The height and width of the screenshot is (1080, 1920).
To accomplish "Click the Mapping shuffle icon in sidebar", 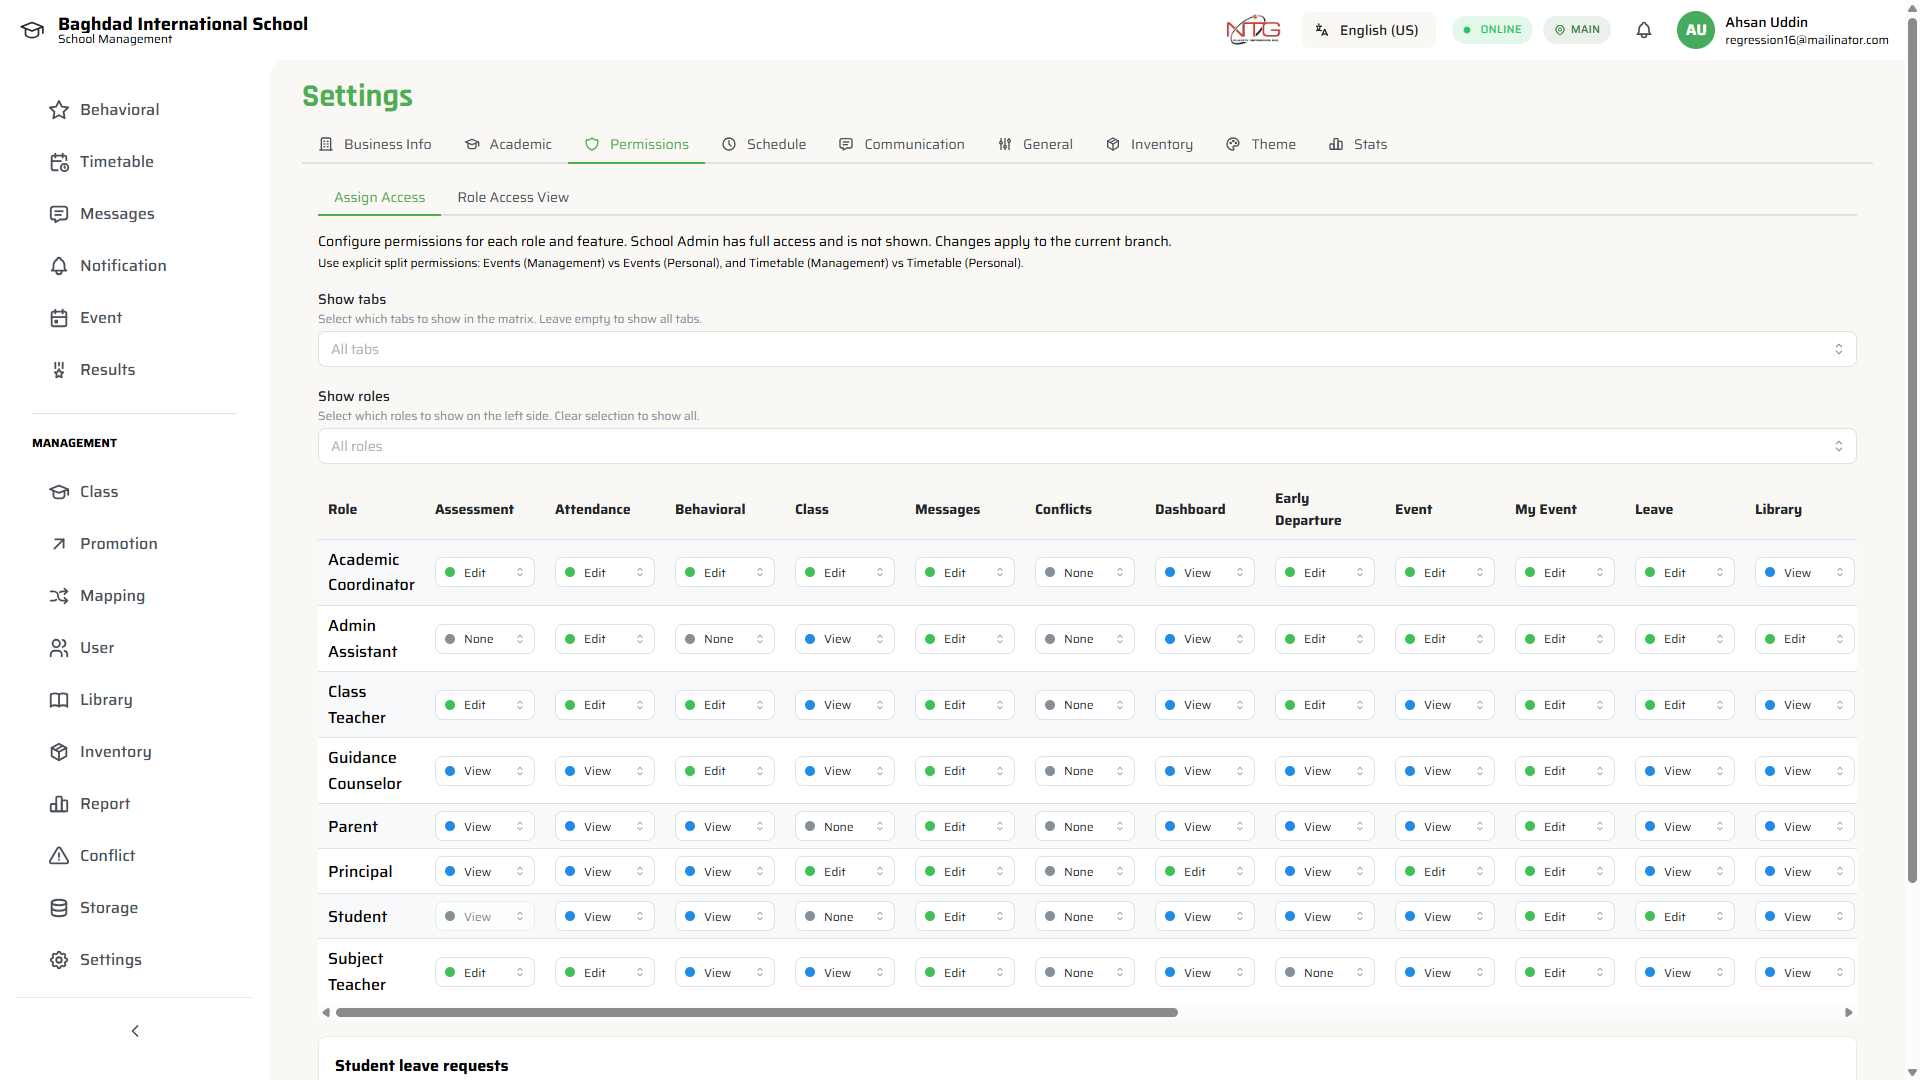I will pyautogui.click(x=59, y=596).
